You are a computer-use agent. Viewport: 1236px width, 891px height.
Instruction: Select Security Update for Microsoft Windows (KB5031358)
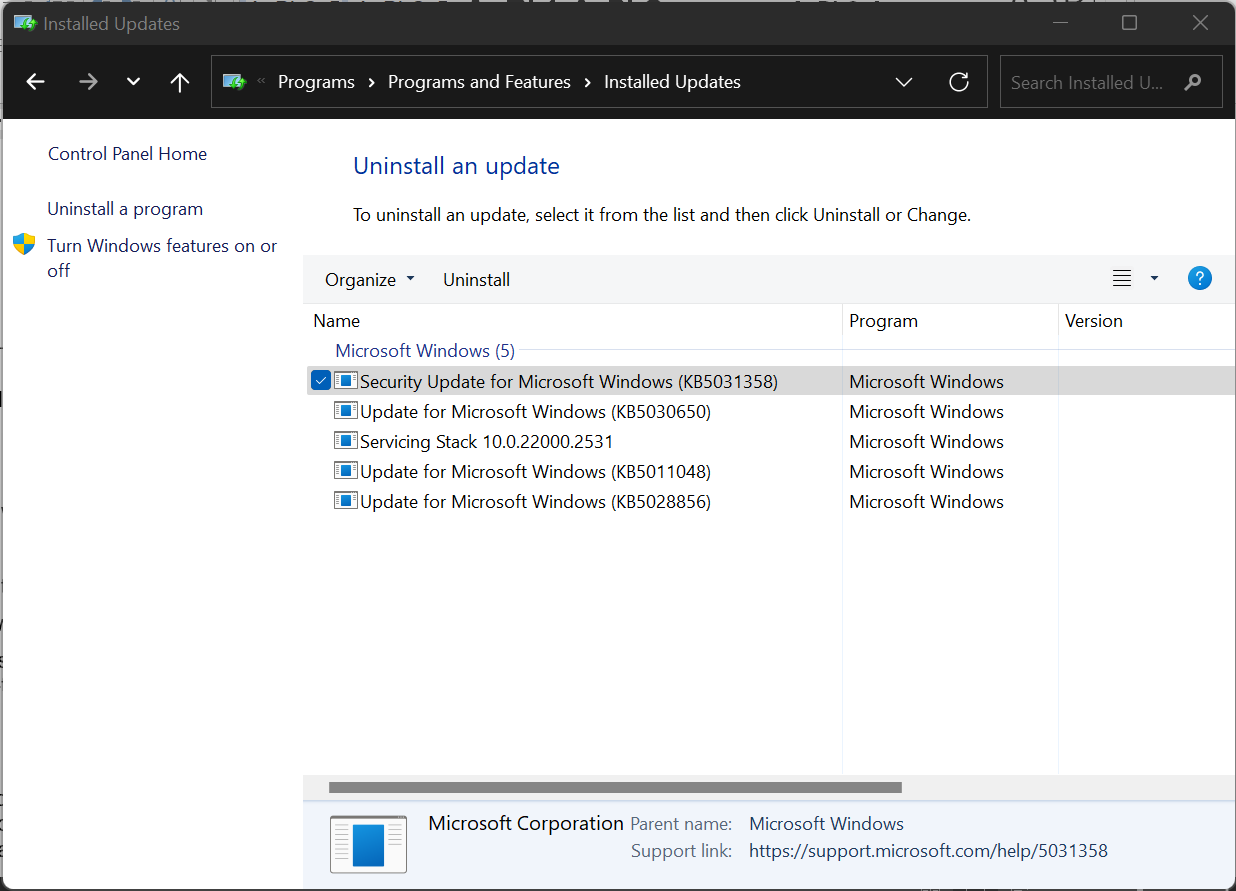[569, 381]
